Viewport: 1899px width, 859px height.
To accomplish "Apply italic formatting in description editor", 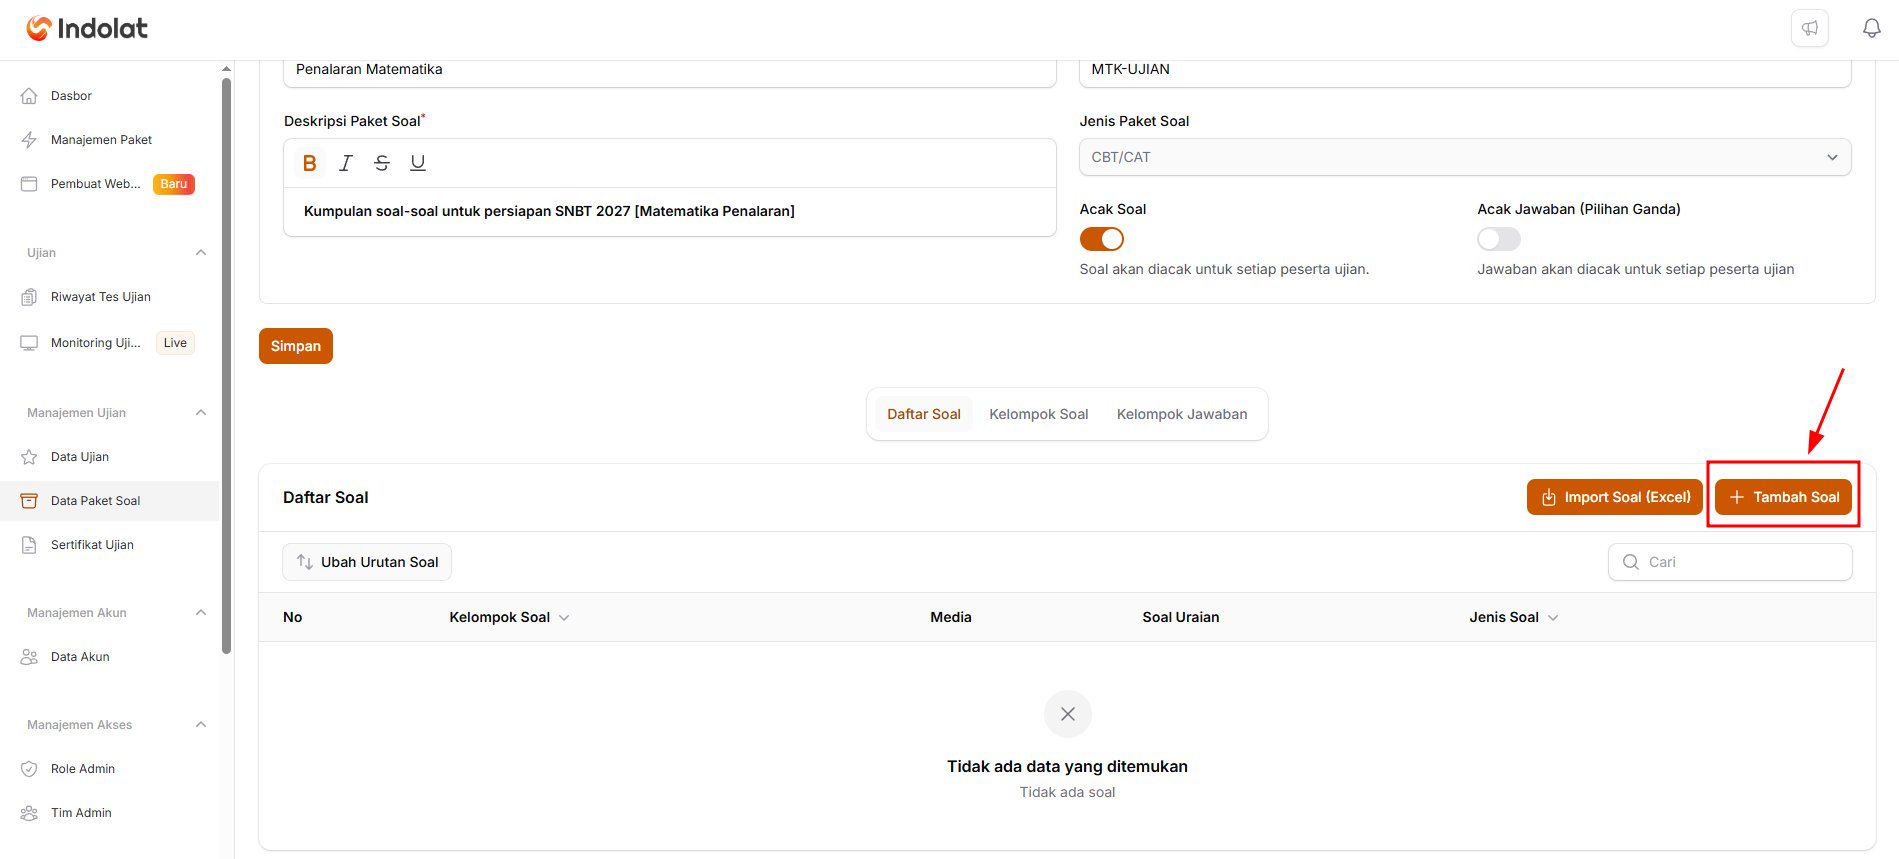I will [346, 163].
